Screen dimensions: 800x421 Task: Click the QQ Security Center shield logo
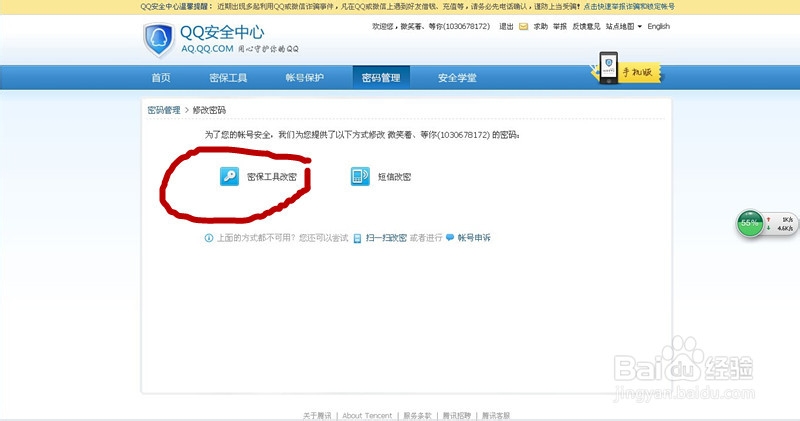point(158,40)
